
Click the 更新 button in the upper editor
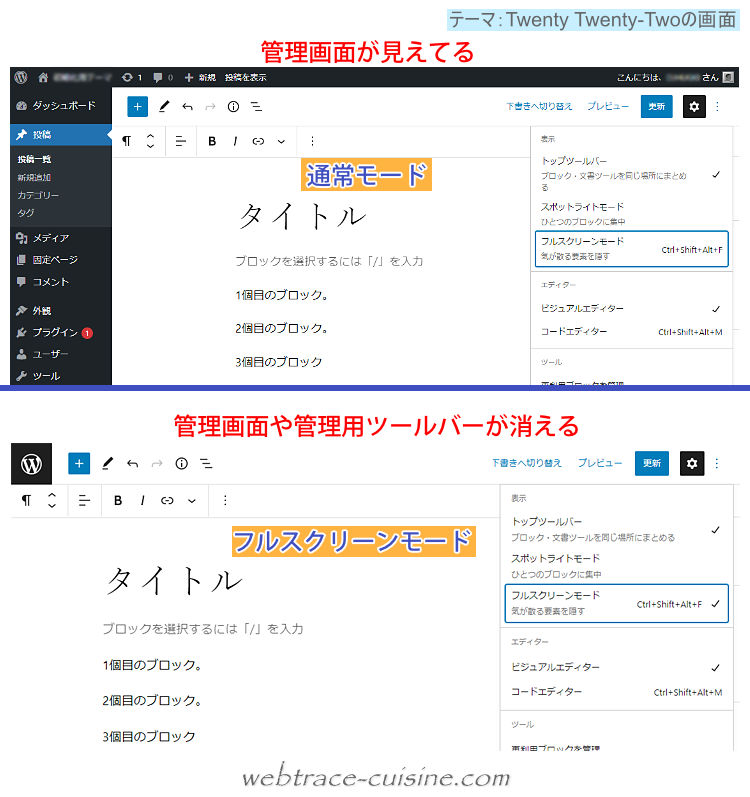click(x=657, y=106)
